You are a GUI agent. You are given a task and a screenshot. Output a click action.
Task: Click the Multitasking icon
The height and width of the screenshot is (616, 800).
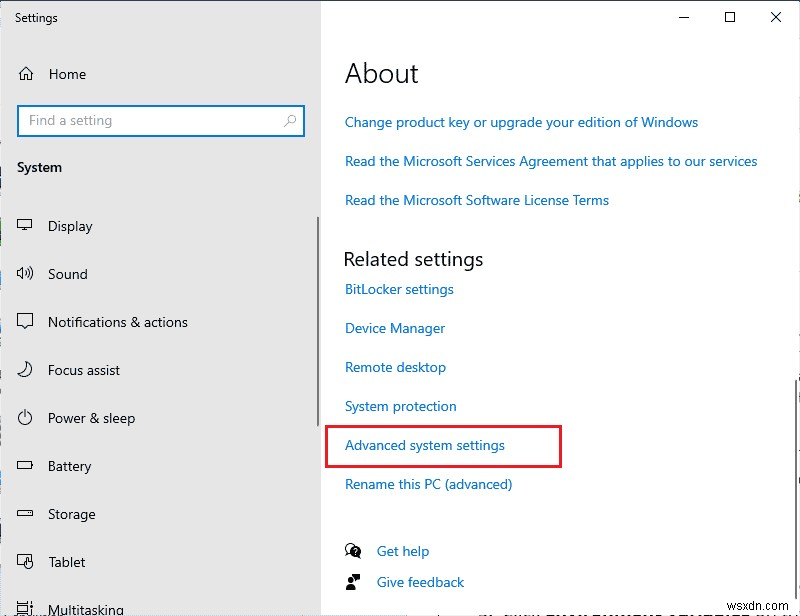(25, 605)
